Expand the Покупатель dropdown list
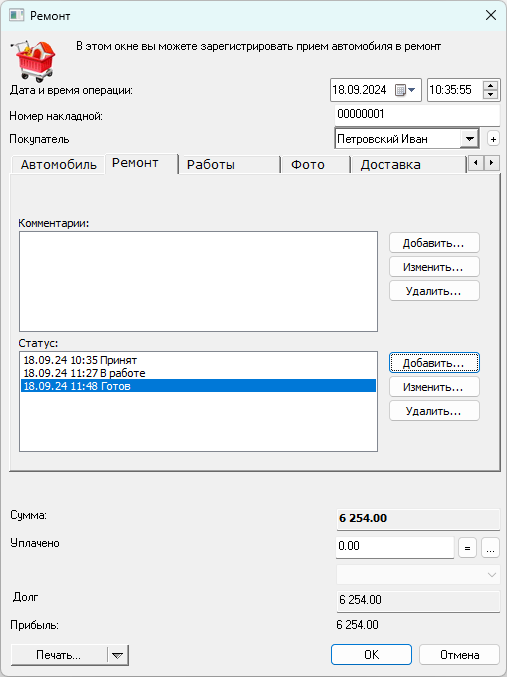Screen dimensions: 507x677 coord(469,139)
